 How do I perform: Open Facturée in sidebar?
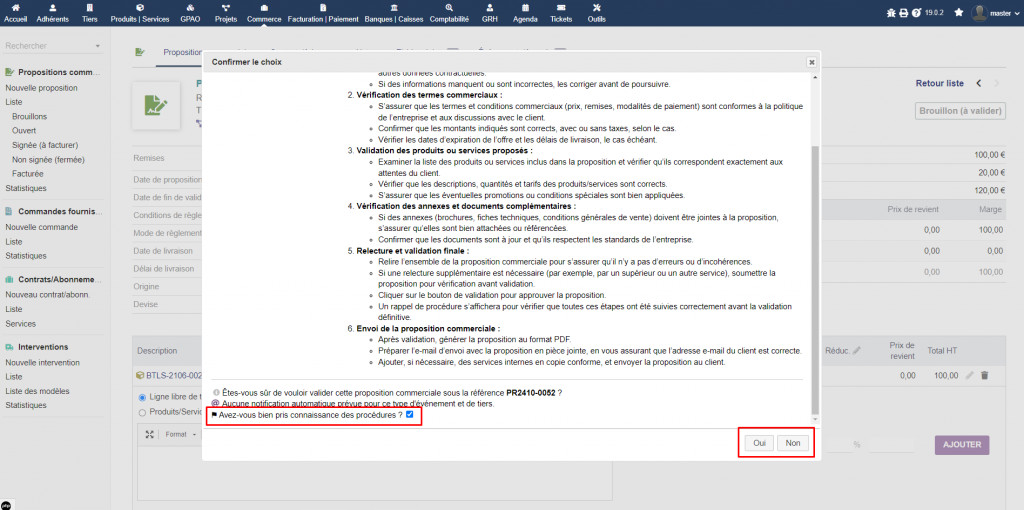(27, 174)
